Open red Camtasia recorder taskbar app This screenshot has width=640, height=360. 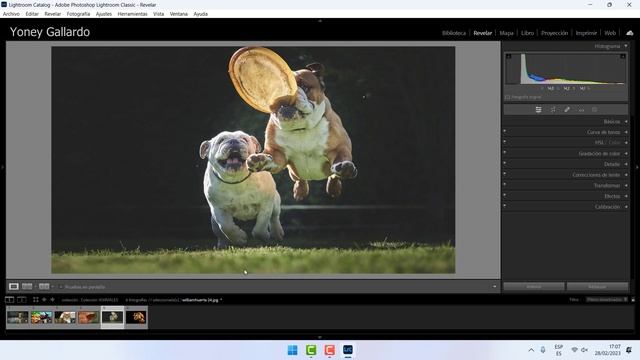click(329, 350)
